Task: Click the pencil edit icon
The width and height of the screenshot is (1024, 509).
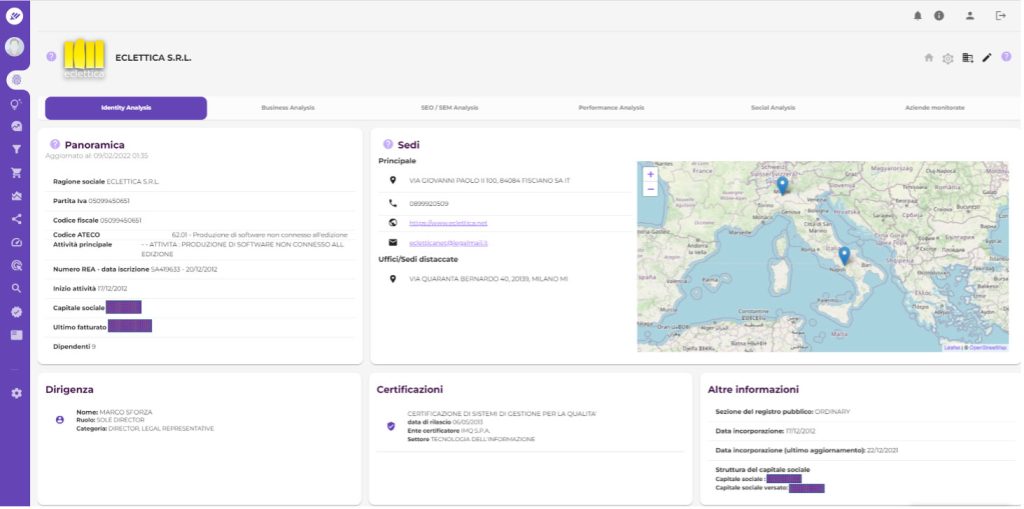Action: (x=987, y=58)
